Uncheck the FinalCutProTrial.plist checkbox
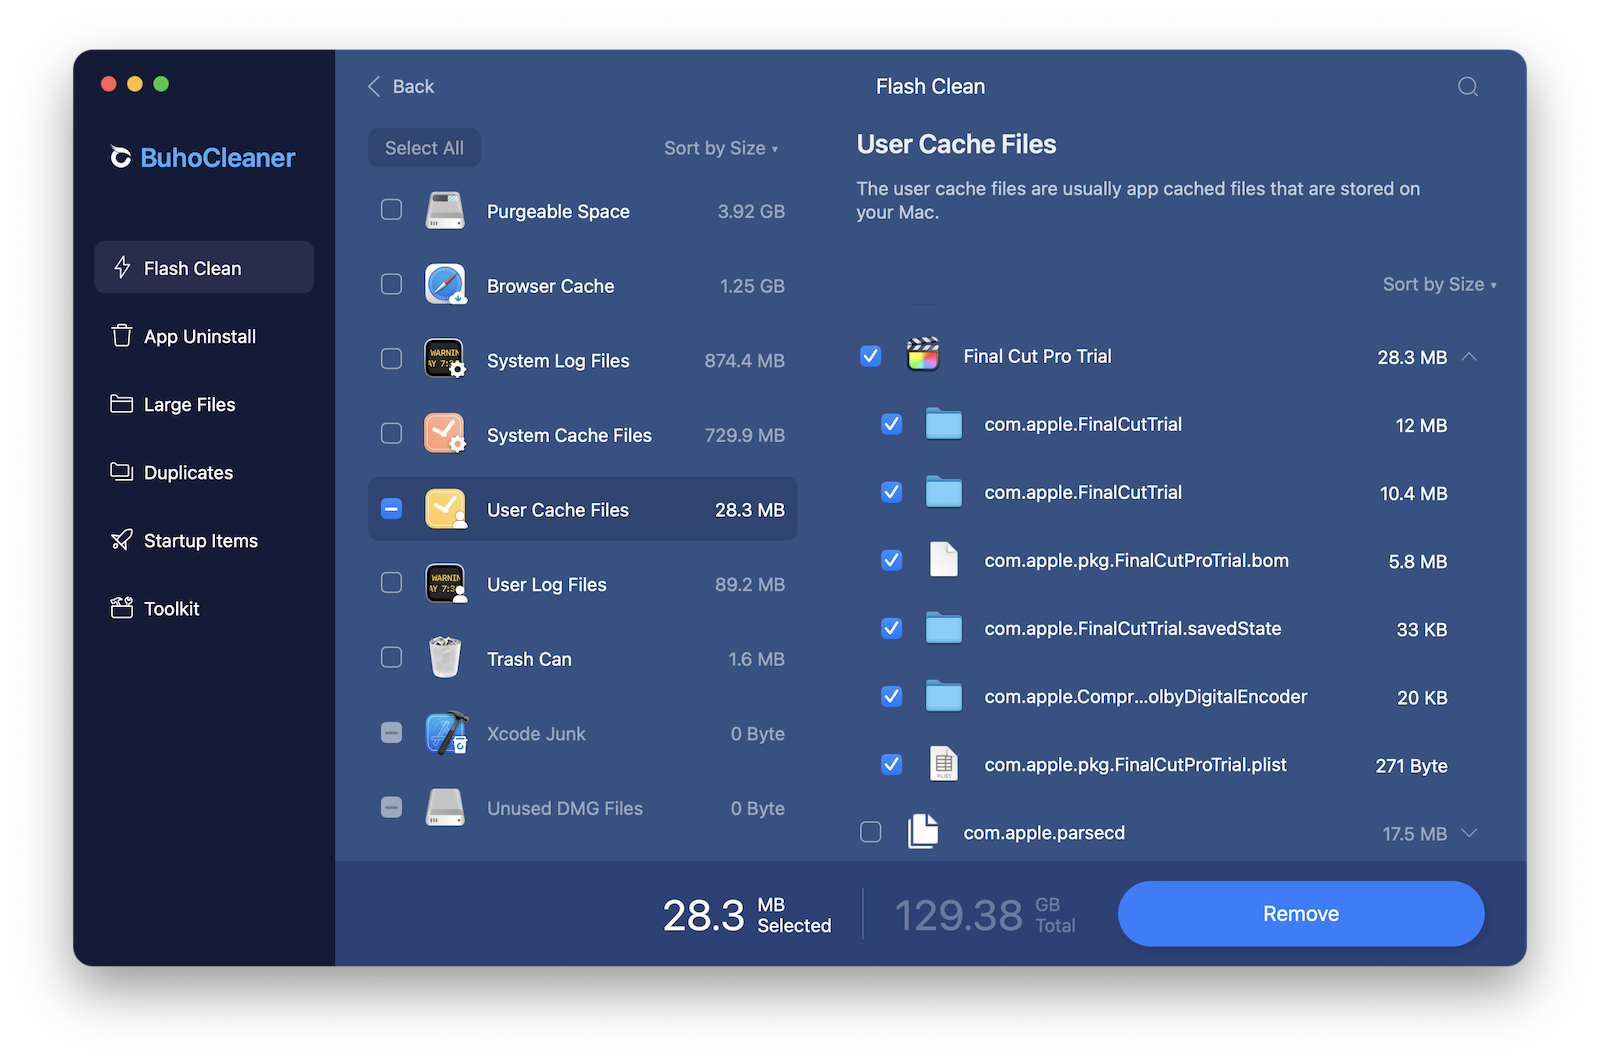This screenshot has height=1063, width=1600. (x=891, y=764)
